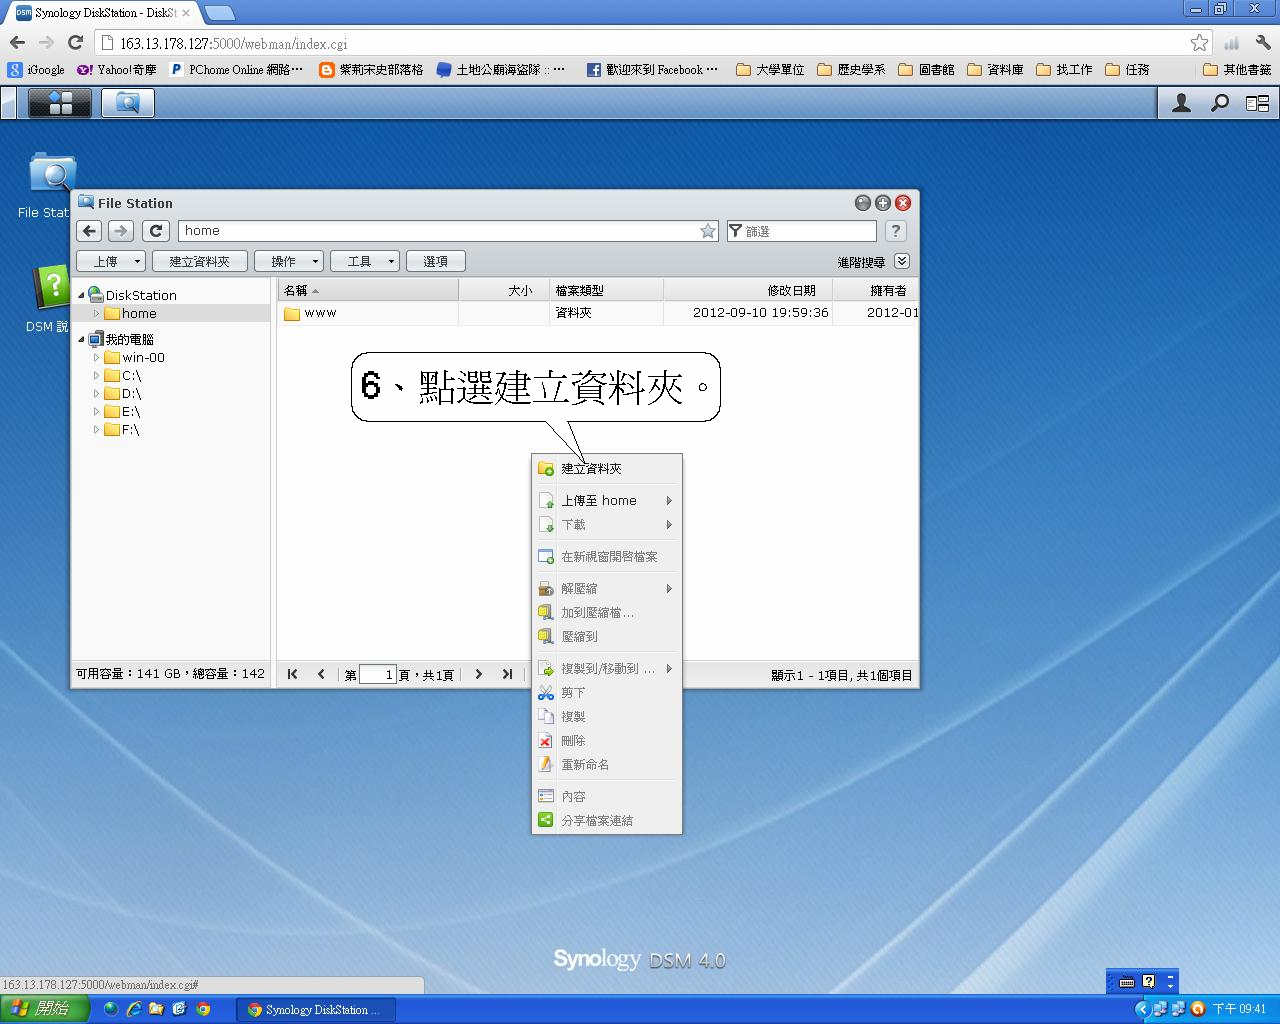
Task: Click the 建立資料夾 toolbar button
Action: (200, 261)
